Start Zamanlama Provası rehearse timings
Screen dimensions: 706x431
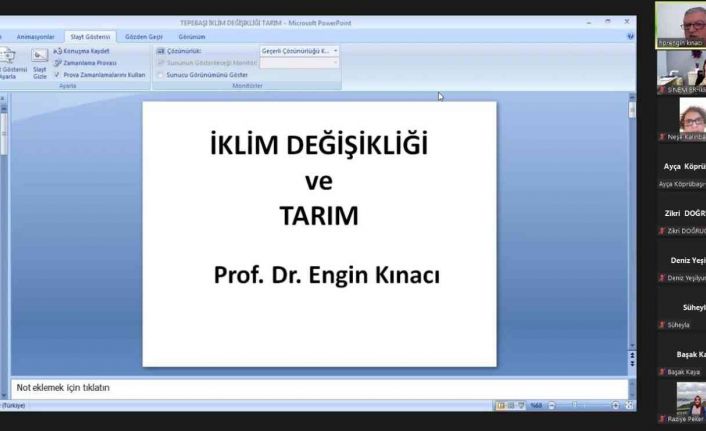85,63
